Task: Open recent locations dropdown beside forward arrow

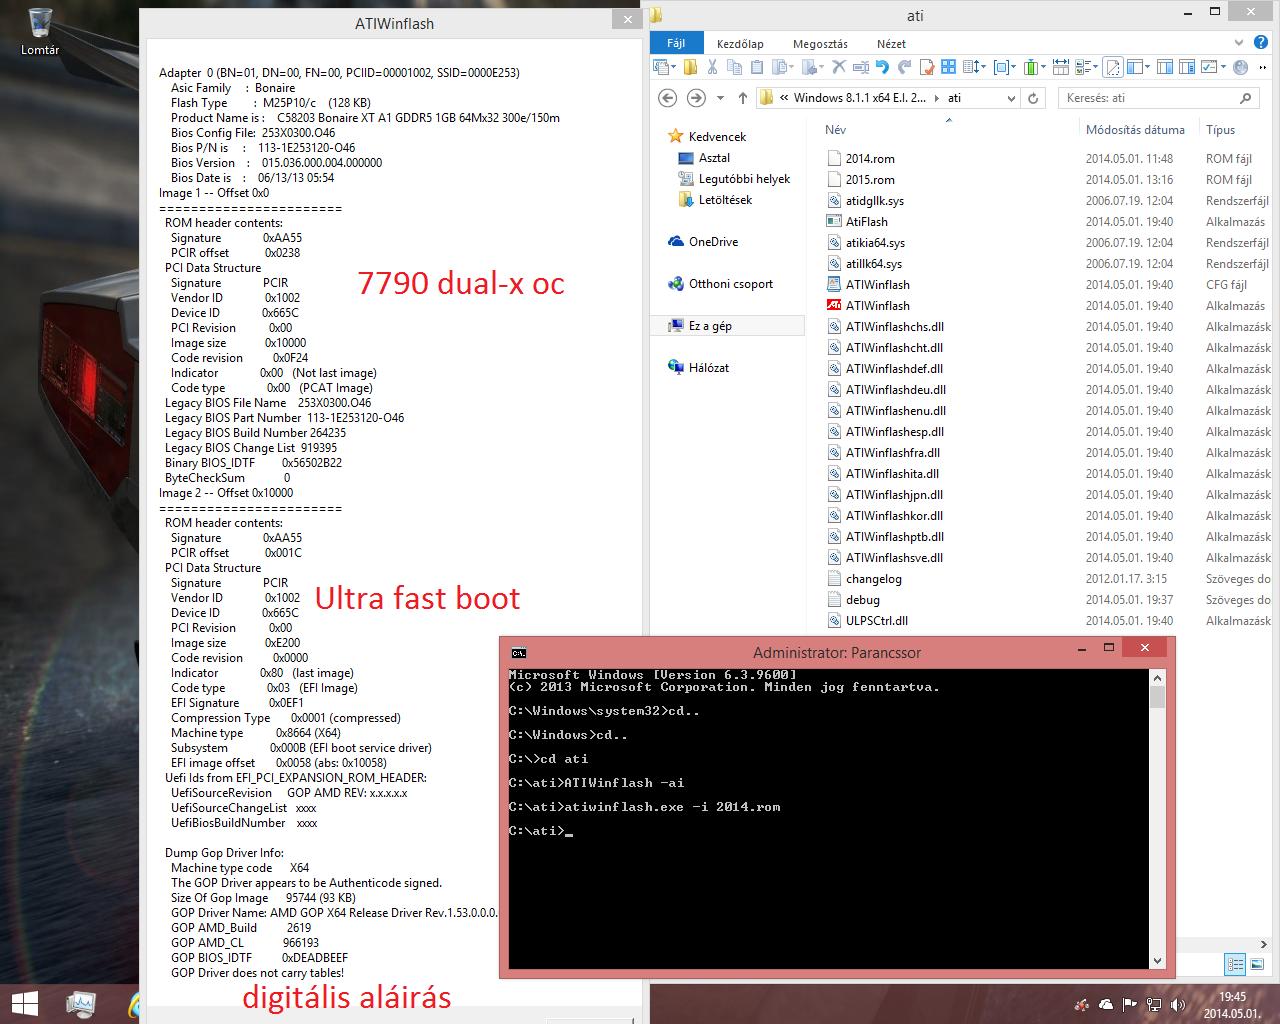Action: [x=720, y=98]
